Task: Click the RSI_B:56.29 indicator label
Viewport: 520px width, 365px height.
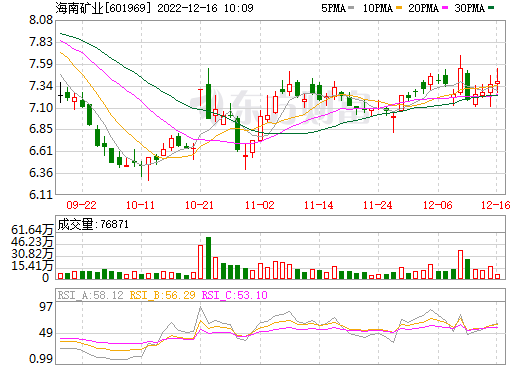Action: [x=162, y=295]
